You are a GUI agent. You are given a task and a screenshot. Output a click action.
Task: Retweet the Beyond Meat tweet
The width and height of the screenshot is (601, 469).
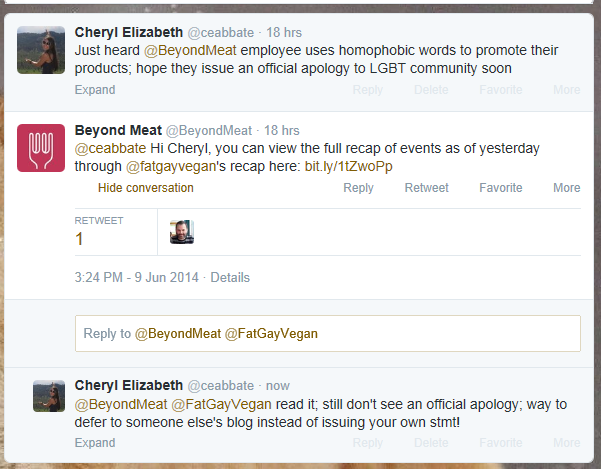point(427,188)
